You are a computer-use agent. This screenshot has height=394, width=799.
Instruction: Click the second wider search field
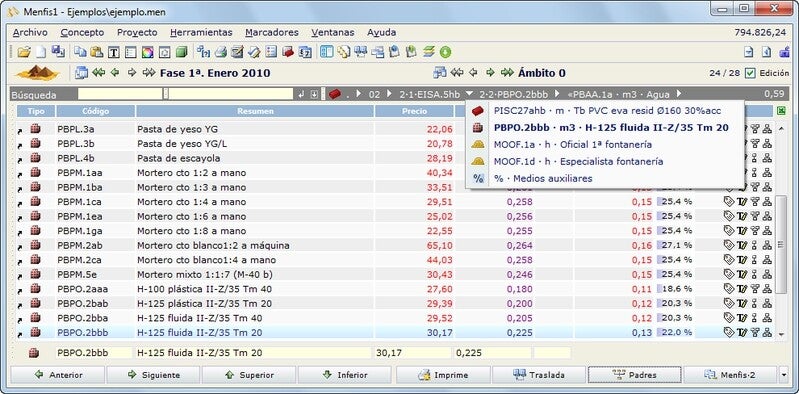pyautogui.click(x=231, y=94)
